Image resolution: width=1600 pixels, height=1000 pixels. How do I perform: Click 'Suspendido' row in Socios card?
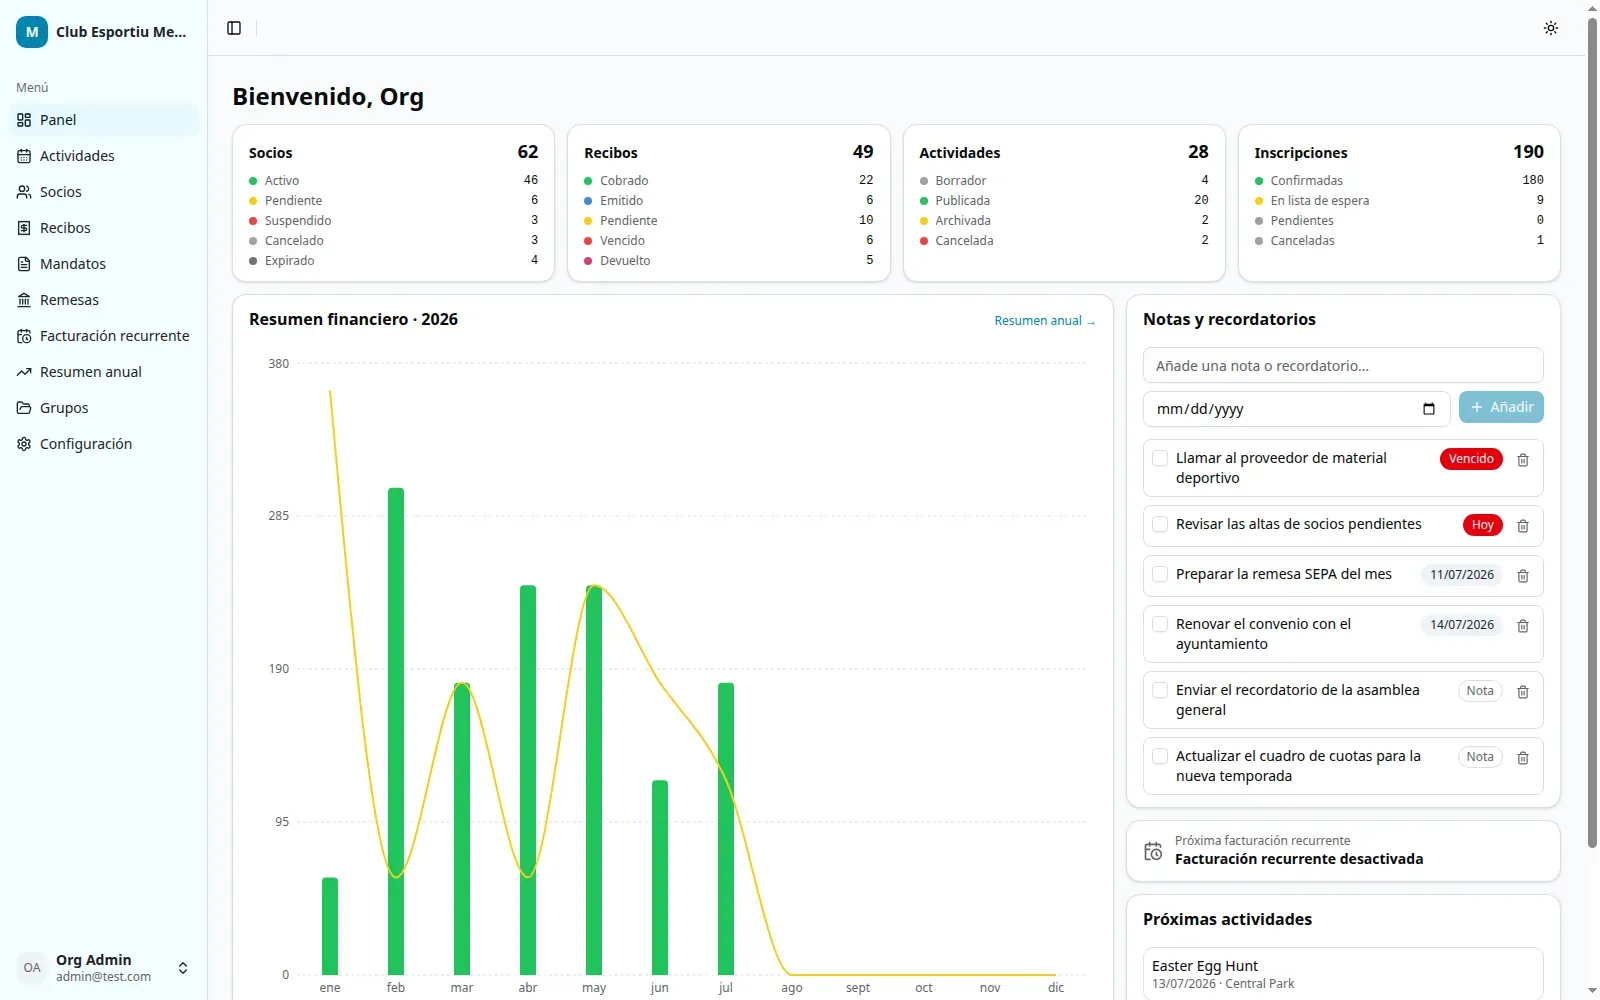(x=393, y=221)
